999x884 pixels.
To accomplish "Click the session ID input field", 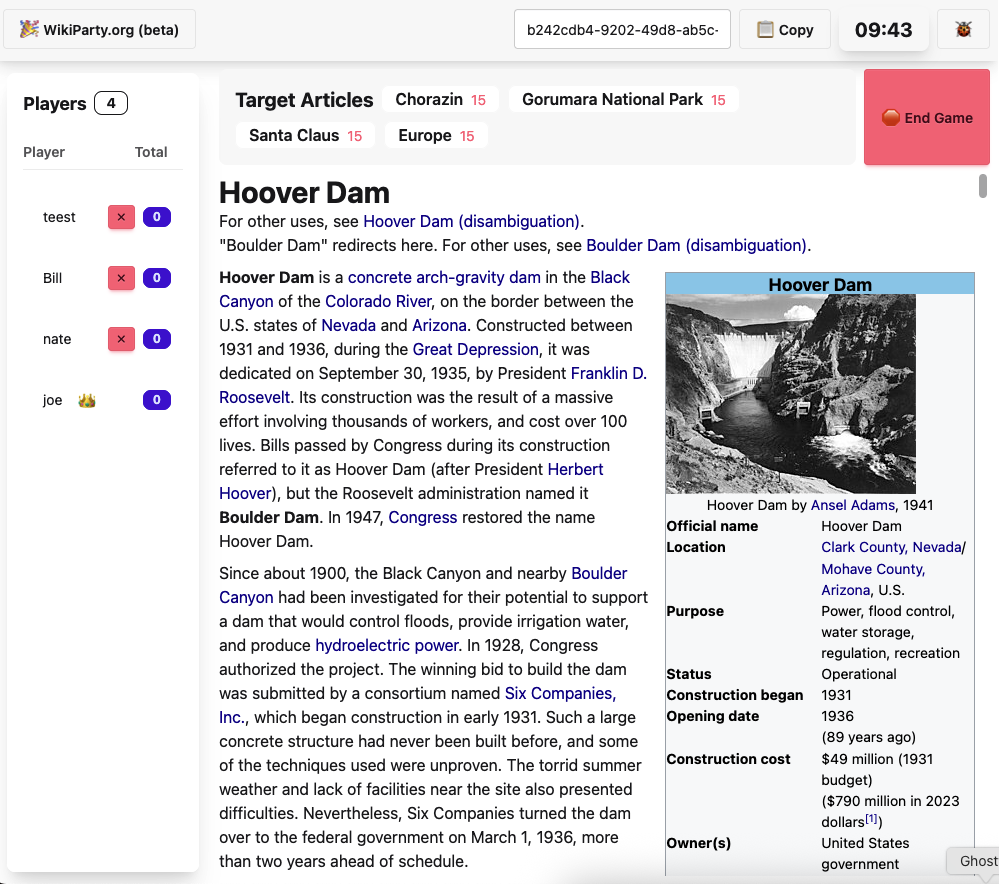I will pyautogui.click(x=621, y=30).
